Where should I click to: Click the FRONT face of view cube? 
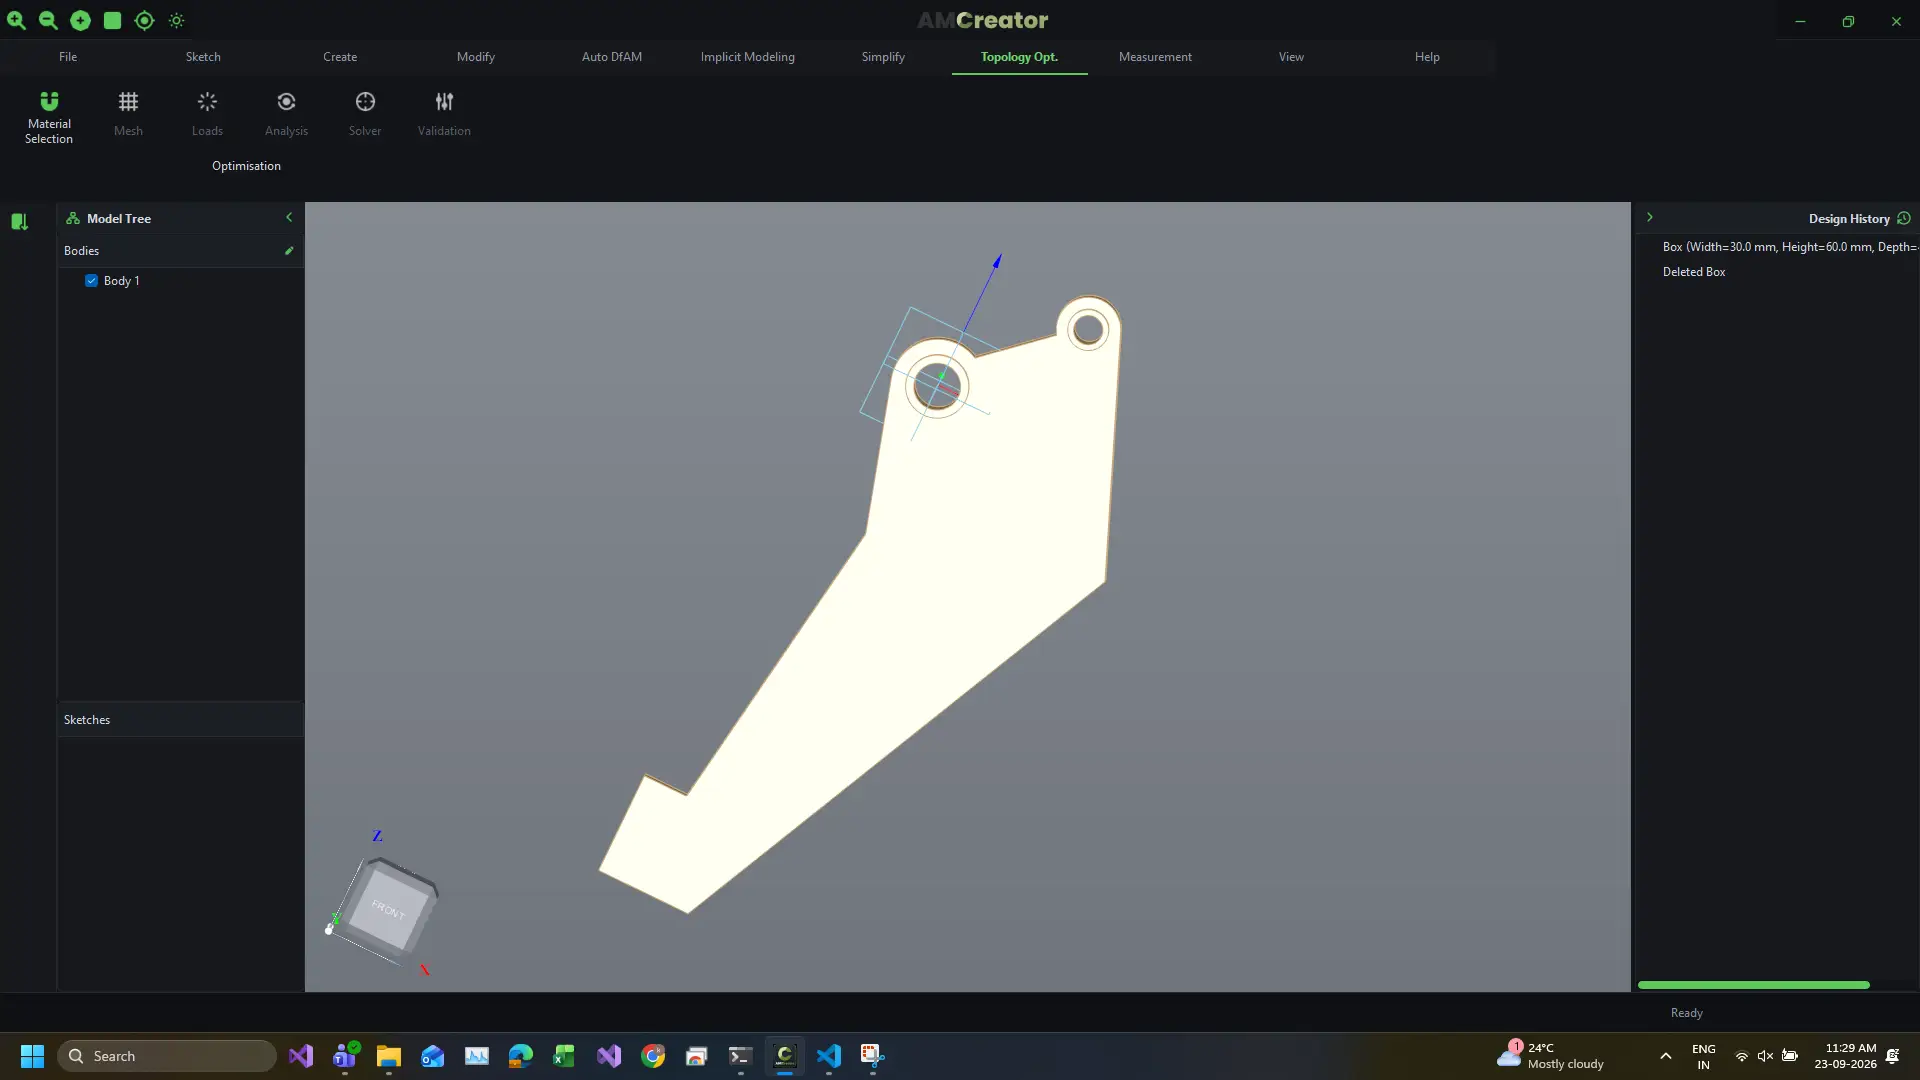point(390,908)
